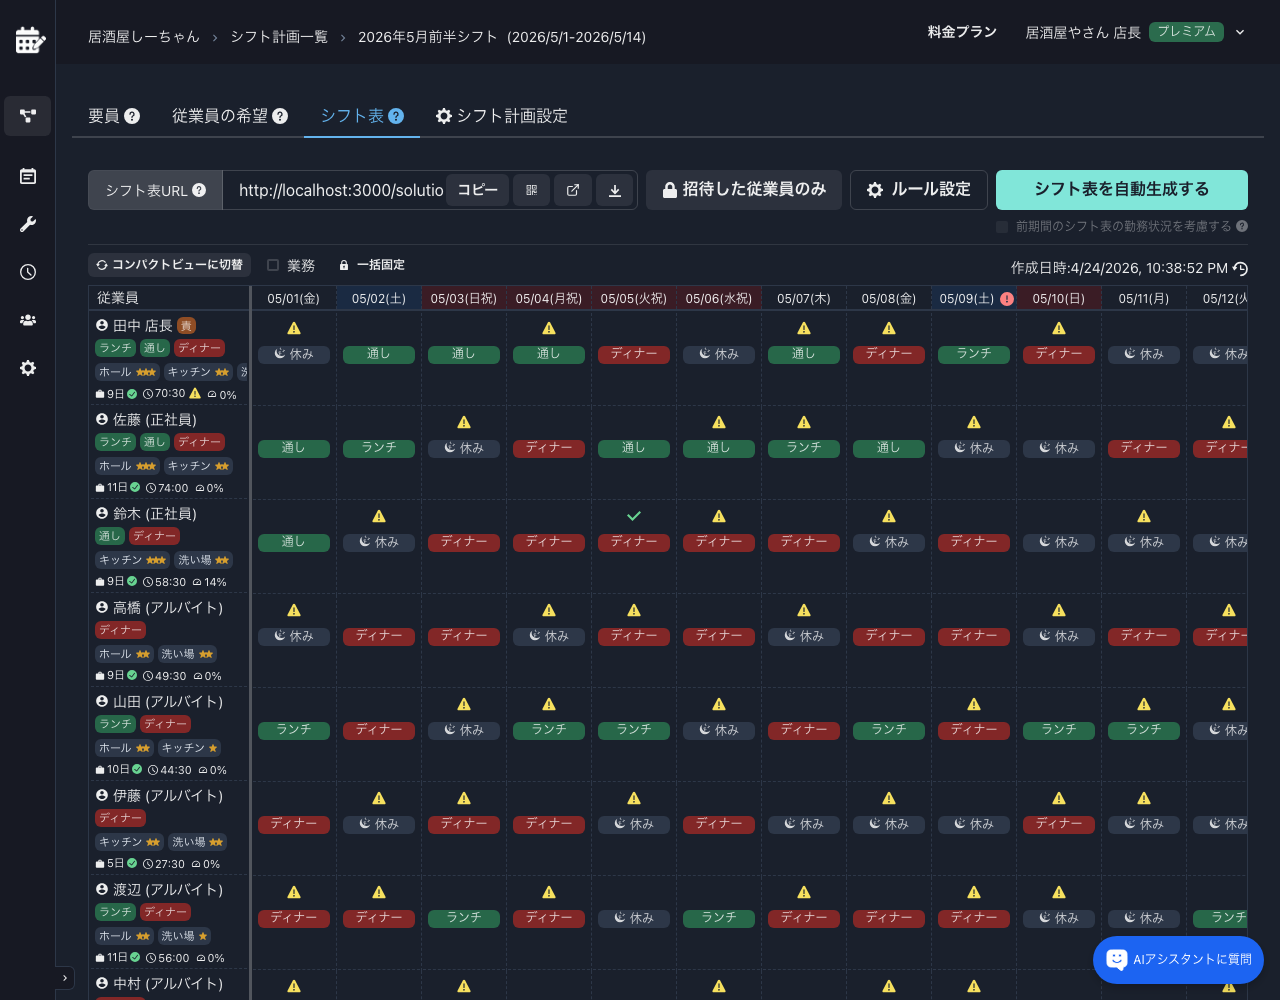Open the calendar list icon in the sidebar
Viewport: 1280px width, 1000px height.
[28, 176]
